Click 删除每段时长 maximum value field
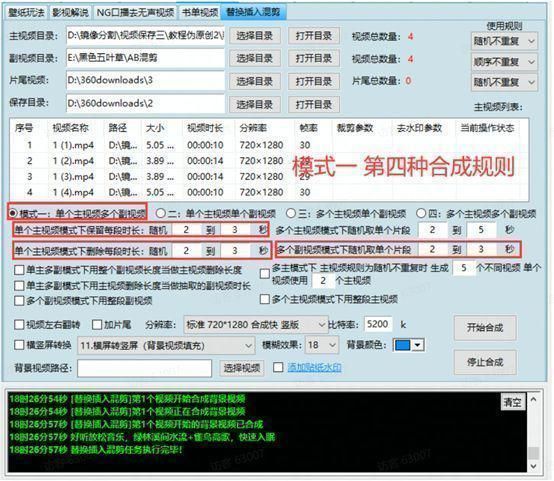This screenshot has width=554, height=481. (235, 251)
